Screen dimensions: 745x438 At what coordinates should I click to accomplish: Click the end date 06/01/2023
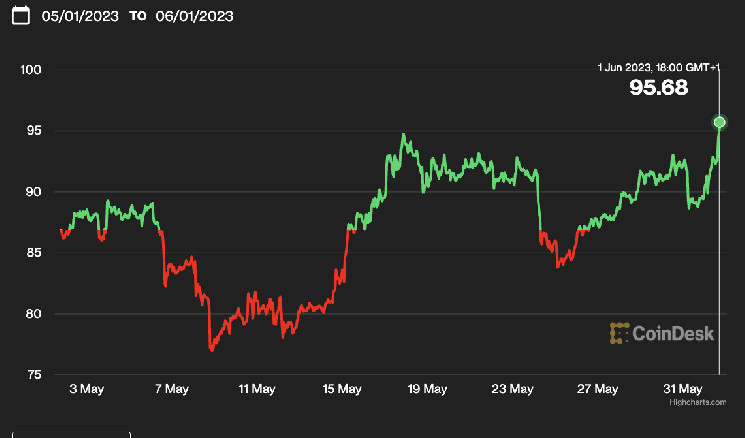196,18
